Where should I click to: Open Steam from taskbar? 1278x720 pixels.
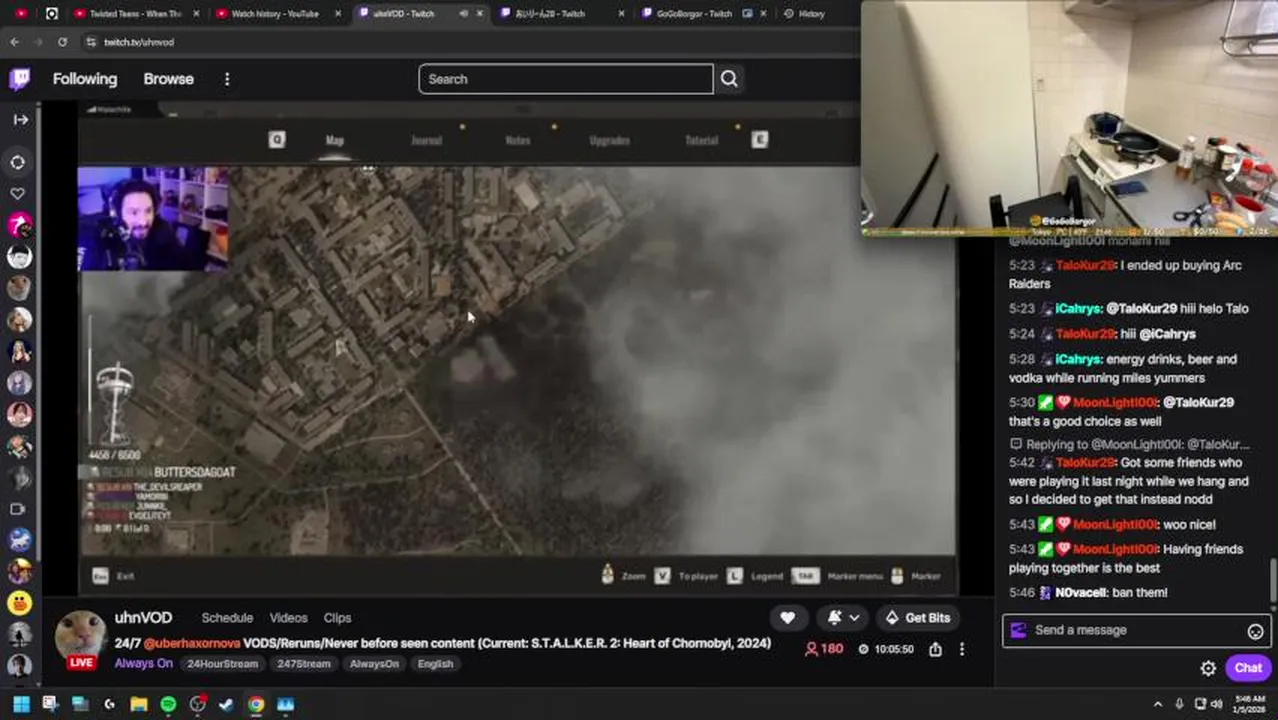tap(226, 704)
